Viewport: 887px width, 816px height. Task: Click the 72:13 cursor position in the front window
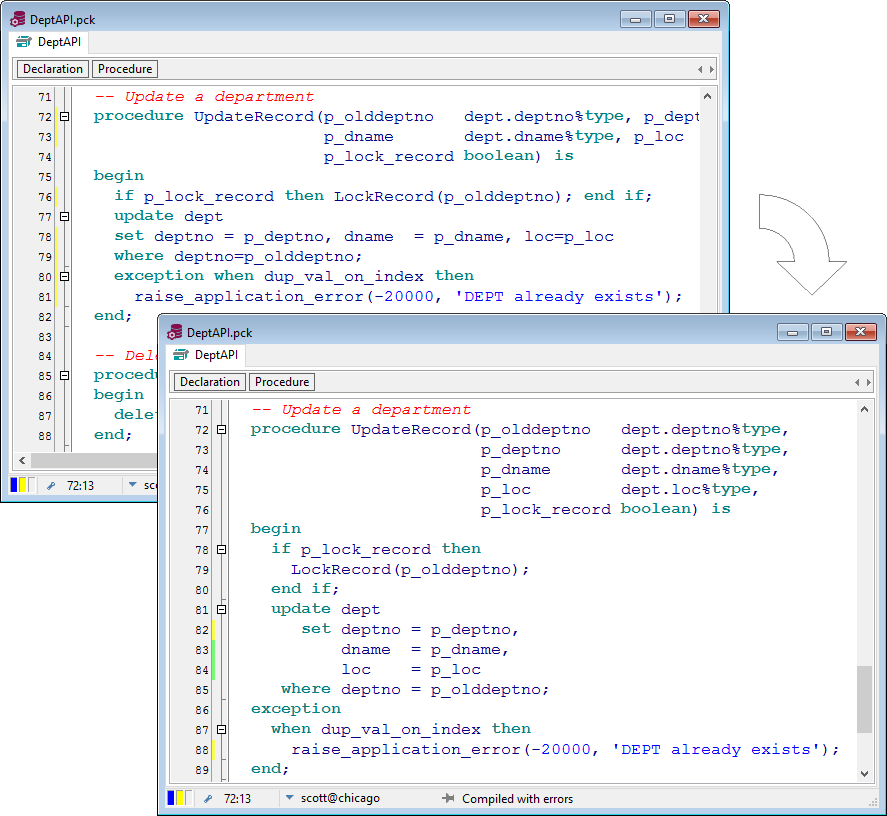(x=238, y=799)
